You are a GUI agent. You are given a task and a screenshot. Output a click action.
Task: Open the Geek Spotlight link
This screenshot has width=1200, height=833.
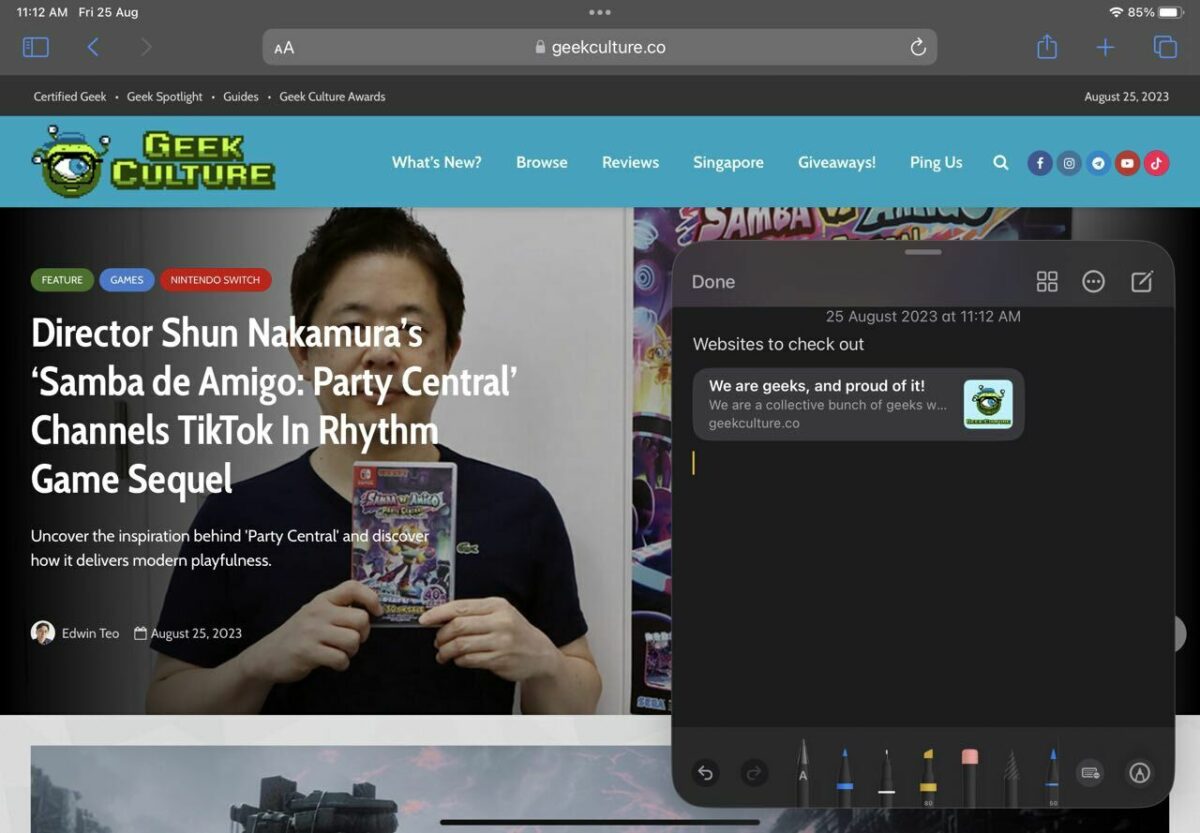pos(164,97)
